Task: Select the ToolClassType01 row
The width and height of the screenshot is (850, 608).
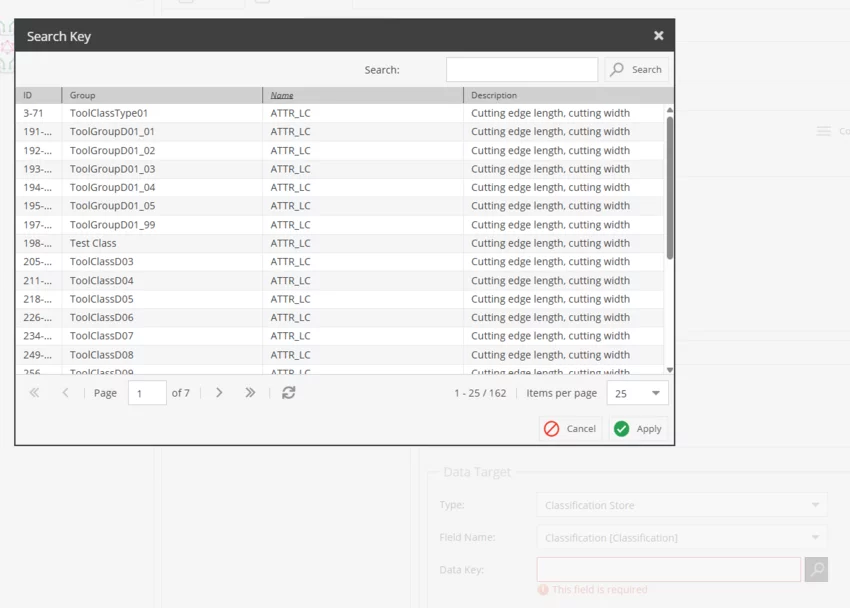Action: coord(339,113)
